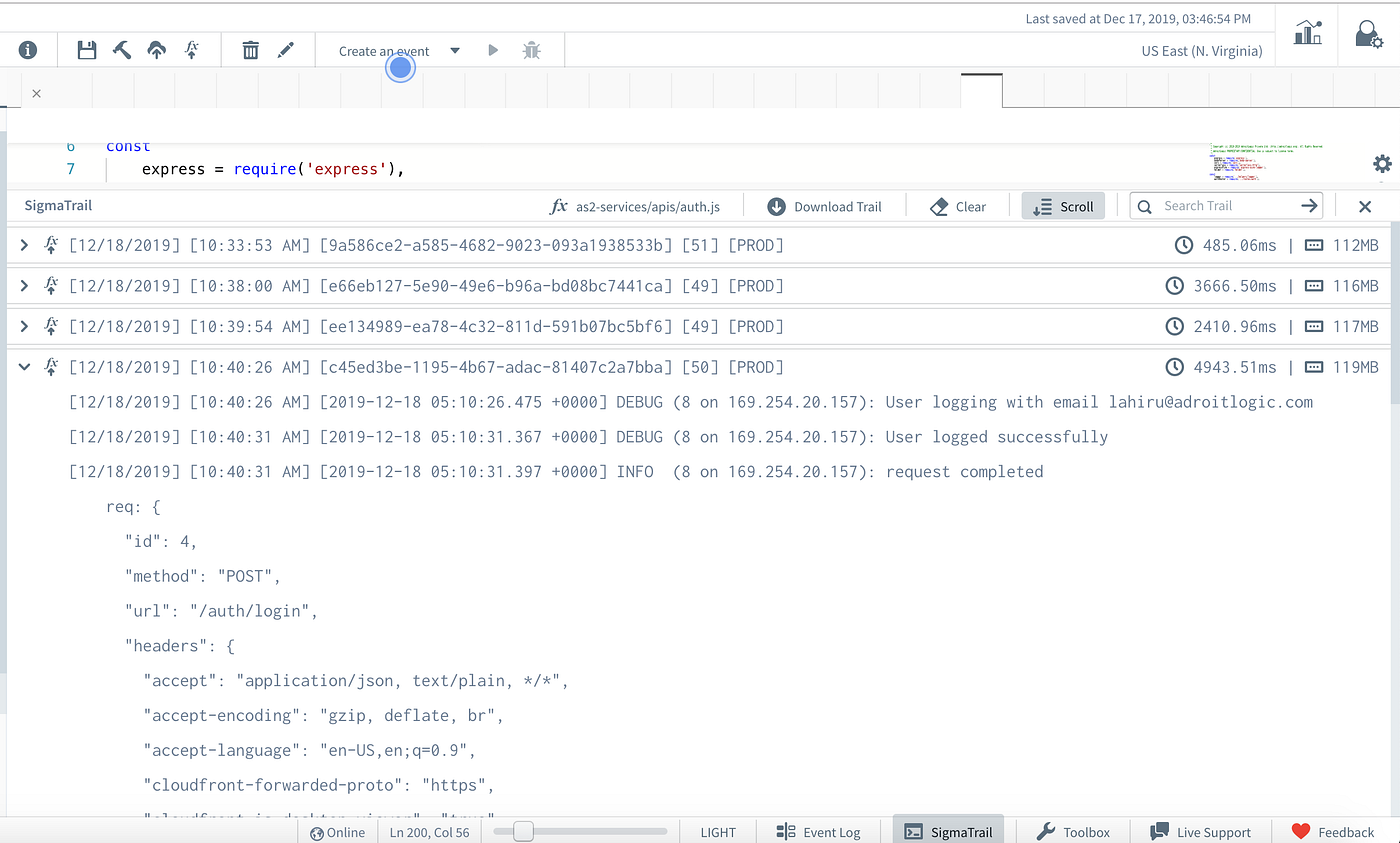Viewport: 1400px width, 843px height.
Task: Select the save project icon
Action: (86, 49)
